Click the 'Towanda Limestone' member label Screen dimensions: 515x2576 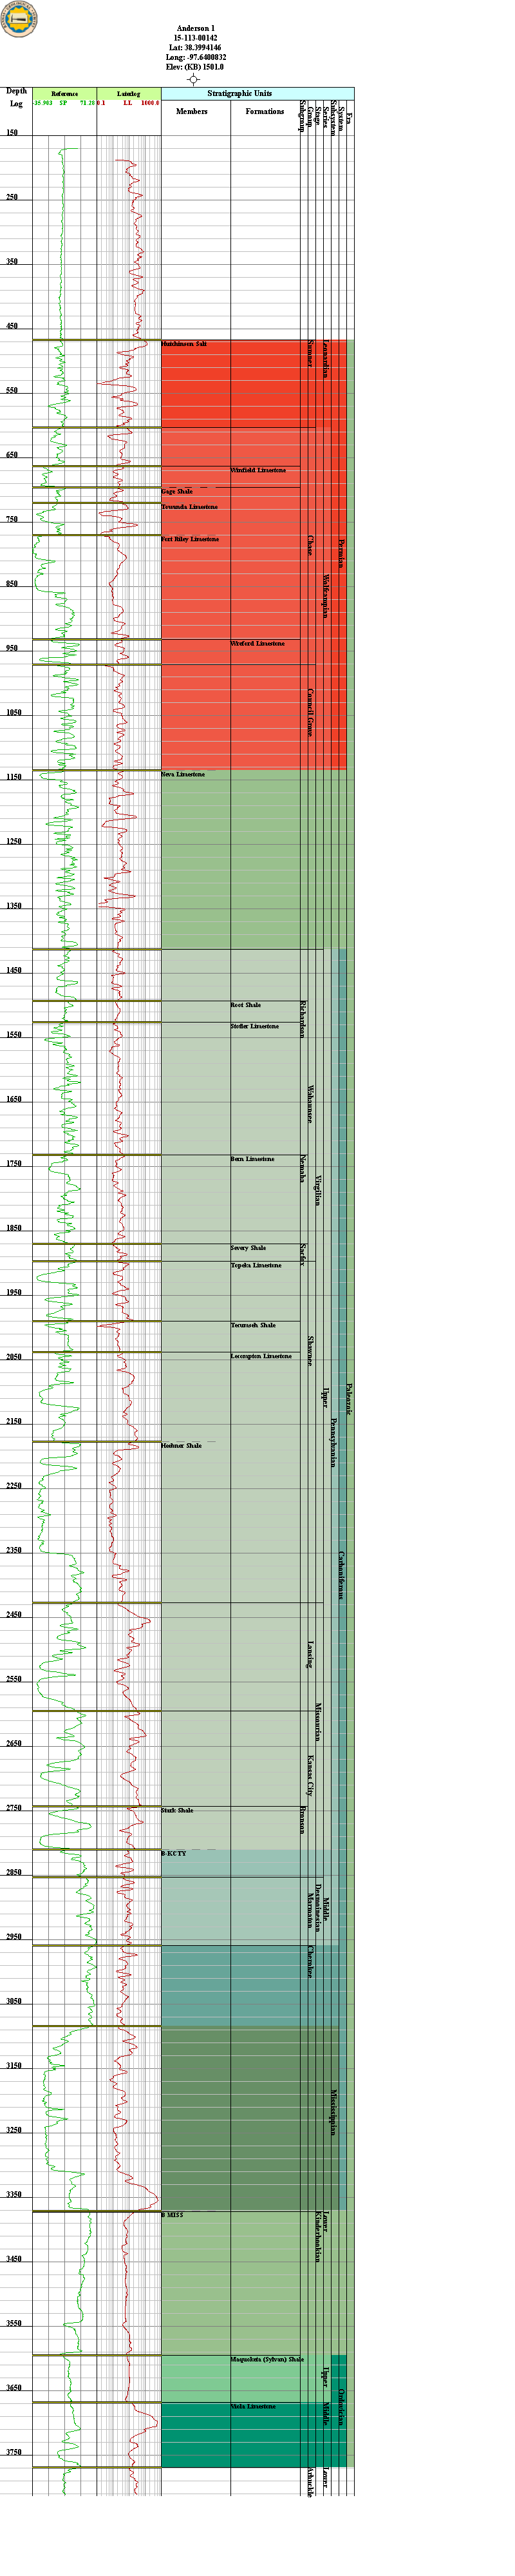pos(189,507)
